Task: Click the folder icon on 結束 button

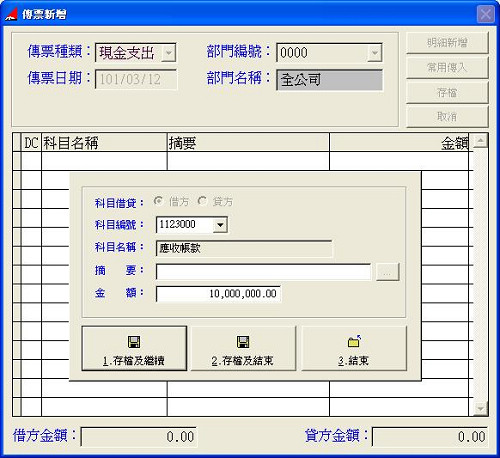Action: pyautogui.click(x=354, y=341)
